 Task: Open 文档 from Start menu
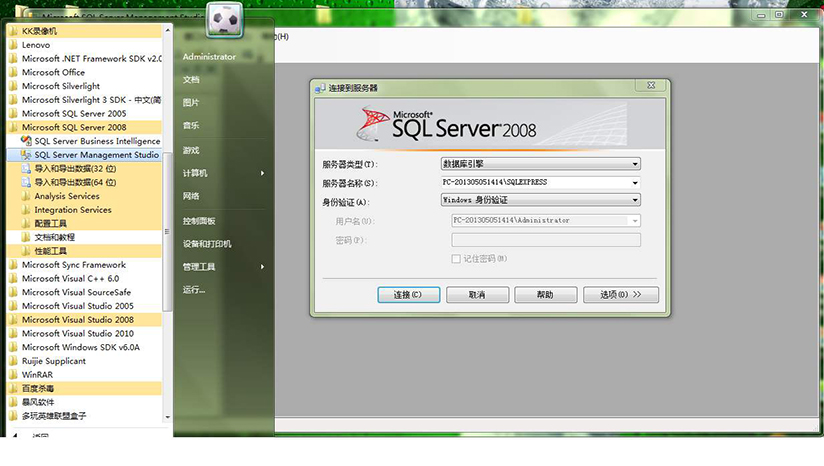191,79
